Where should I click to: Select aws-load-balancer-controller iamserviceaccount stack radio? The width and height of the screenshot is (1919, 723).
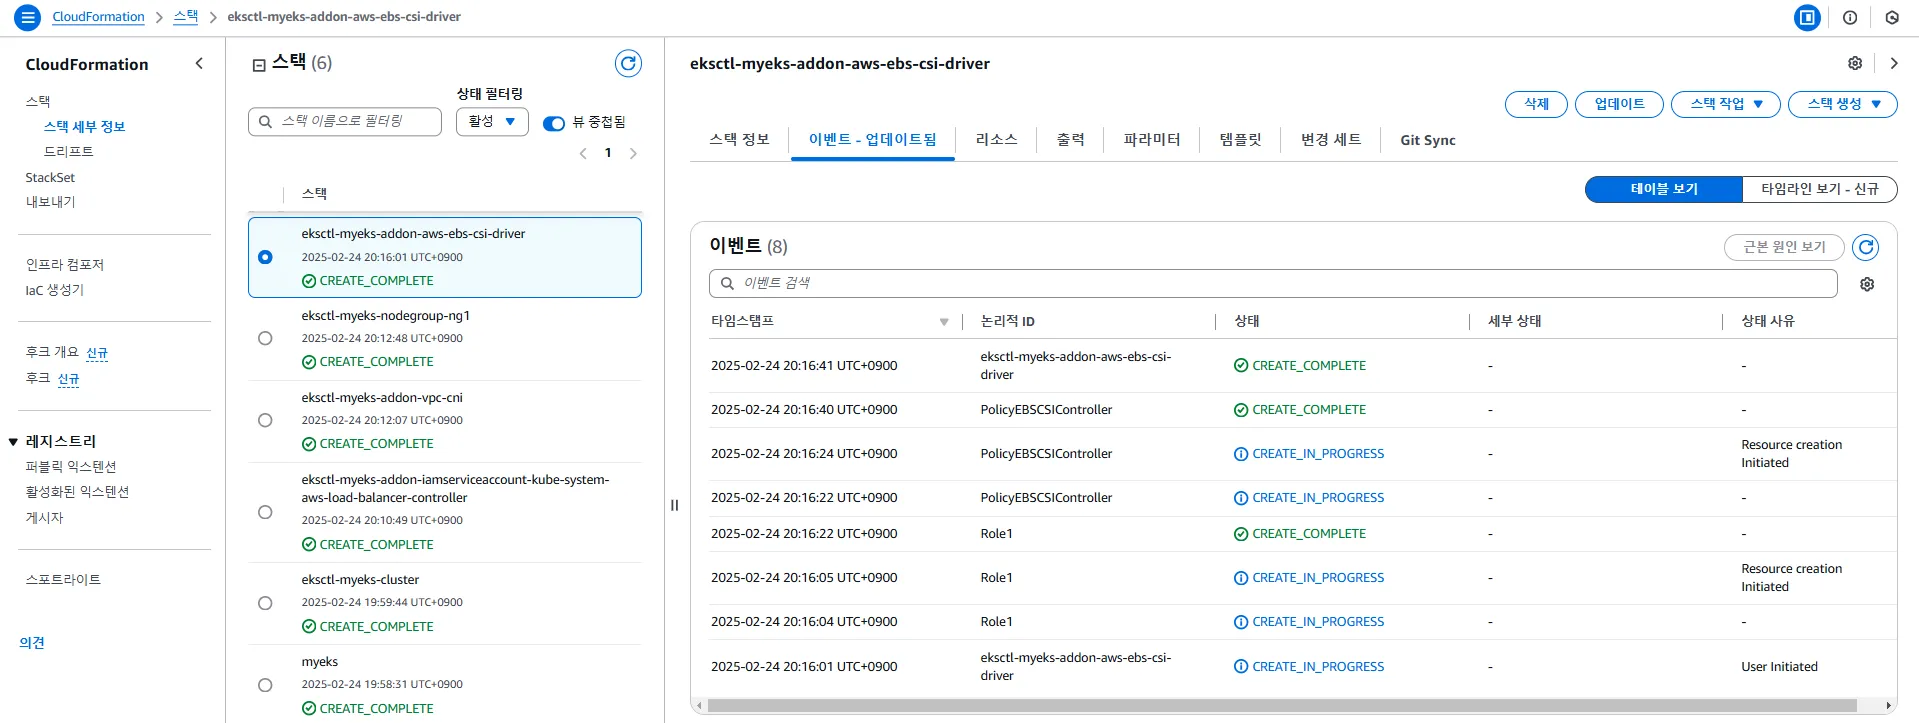coord(265,512)
